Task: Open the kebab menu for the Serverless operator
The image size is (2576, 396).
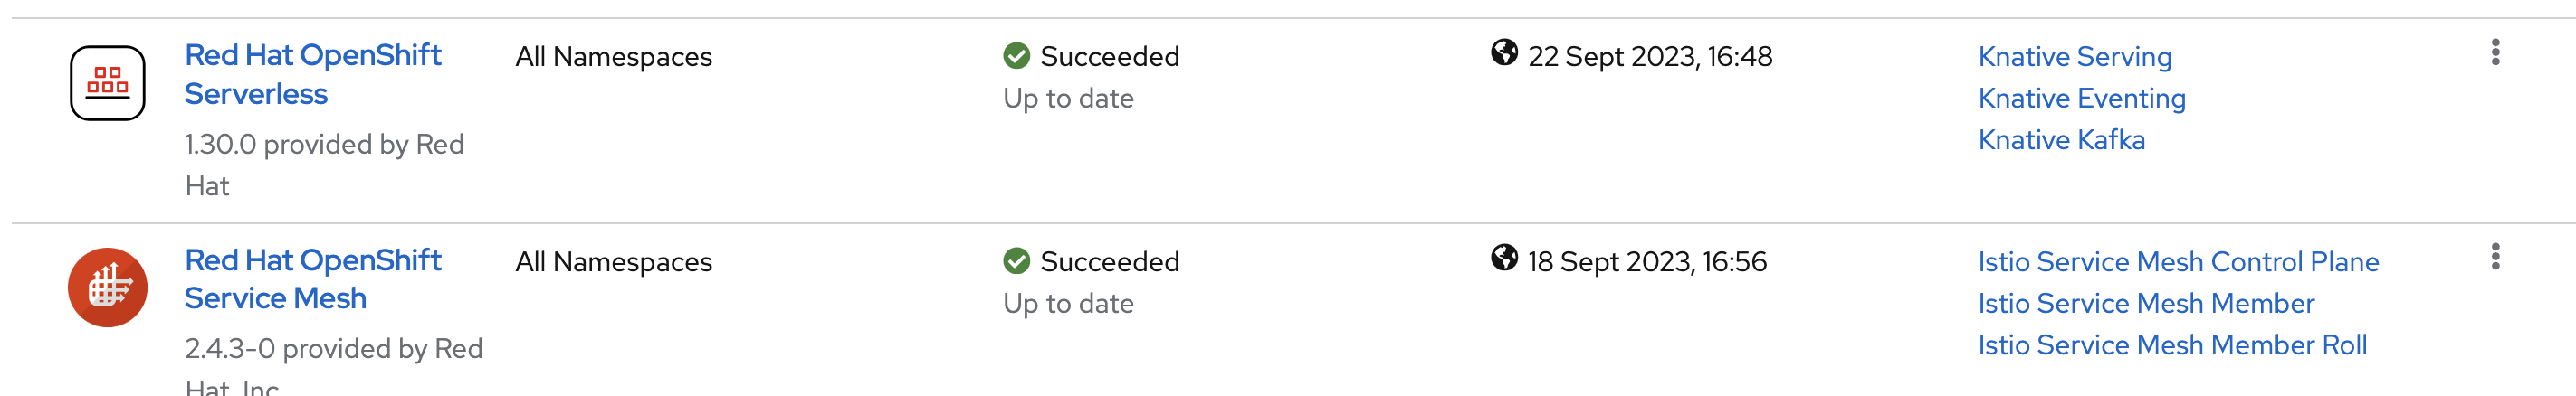Action: coord(2495,52)
